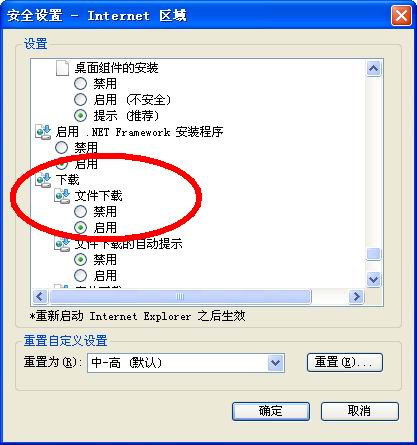The height and width of the screenshot is (445, 417).
Task: Open the 重置为 security level dropdown
Action: [x=275, y=363]
